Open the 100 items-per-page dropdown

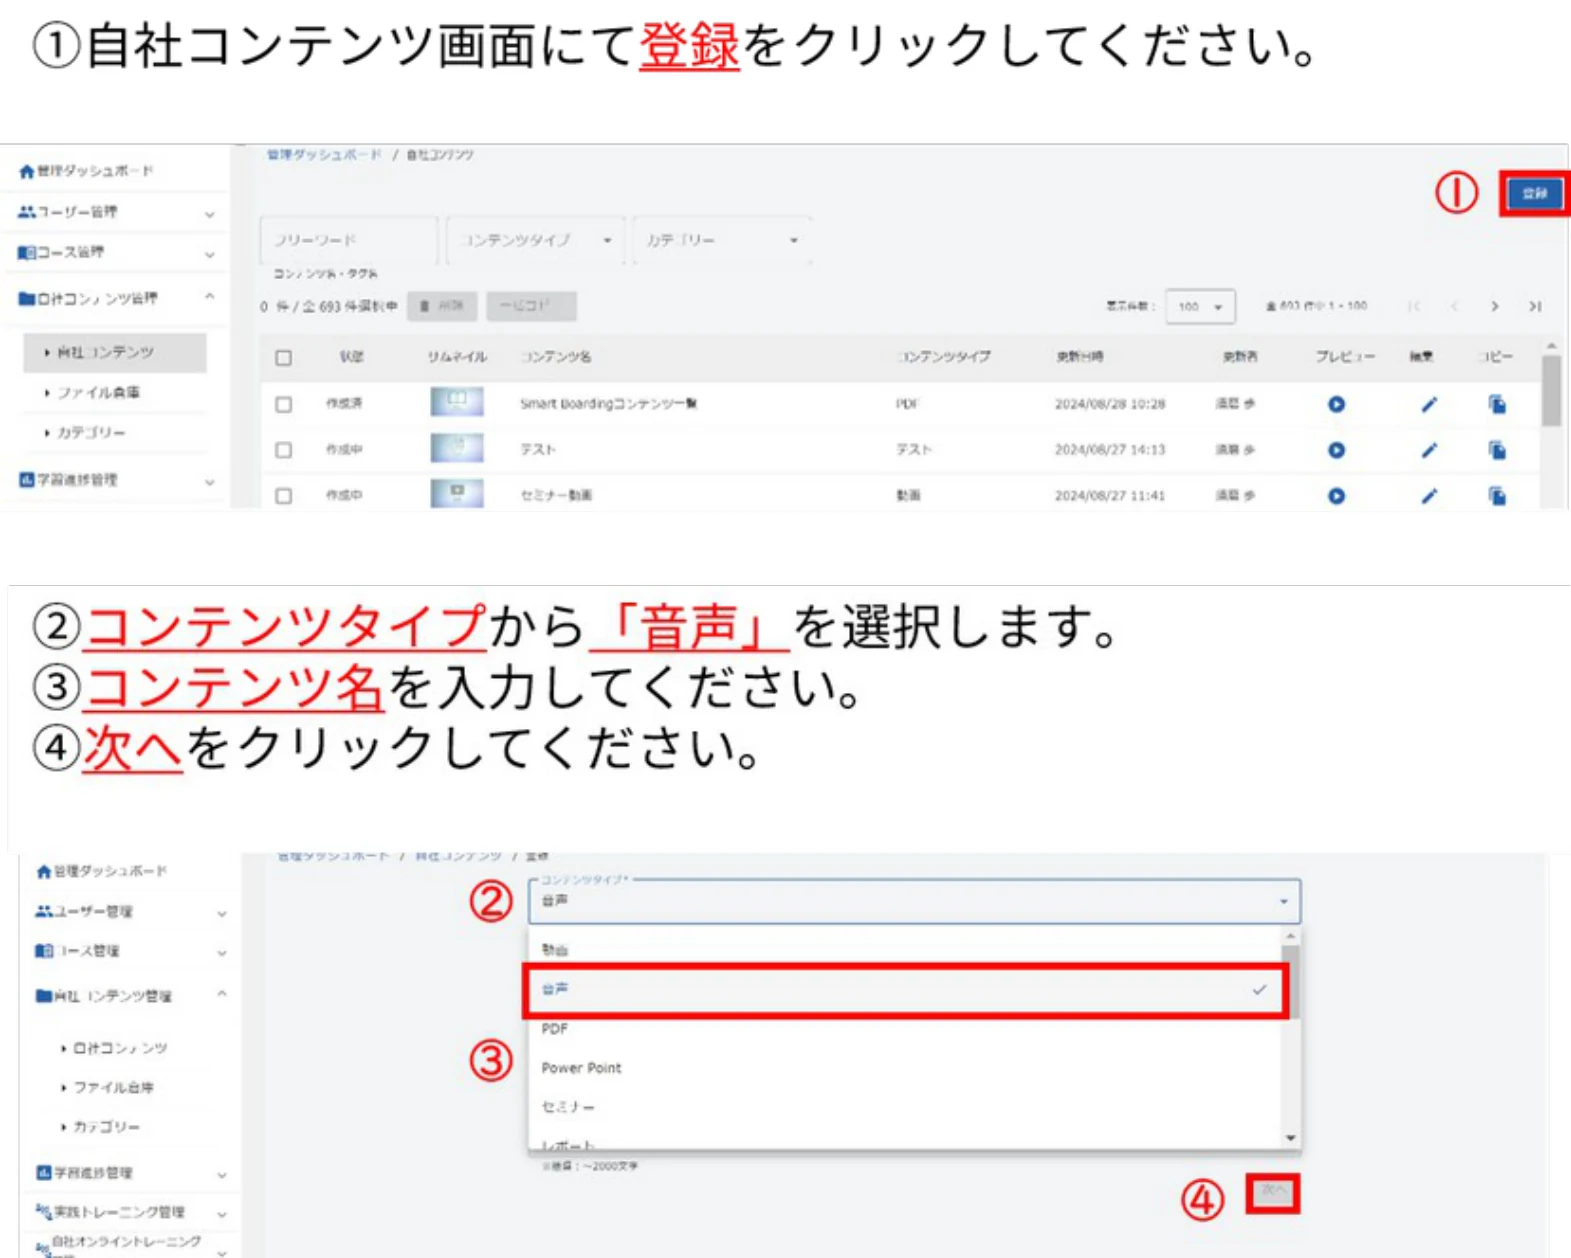[x=1200, y=306]
